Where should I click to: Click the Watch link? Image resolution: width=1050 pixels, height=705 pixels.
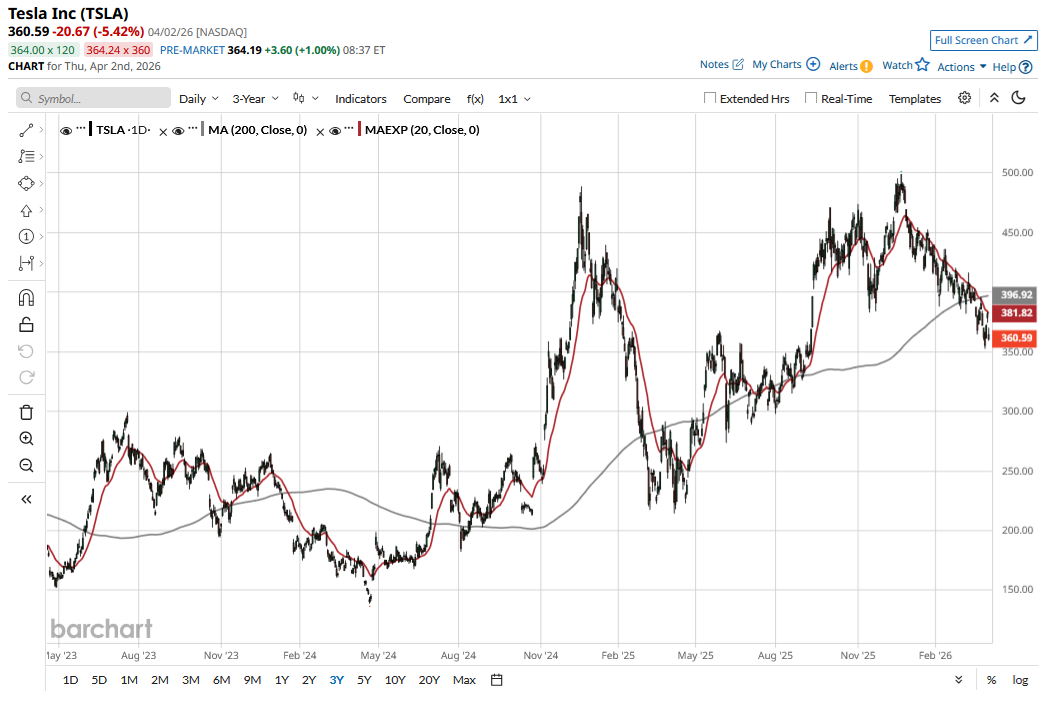point(897,65)
